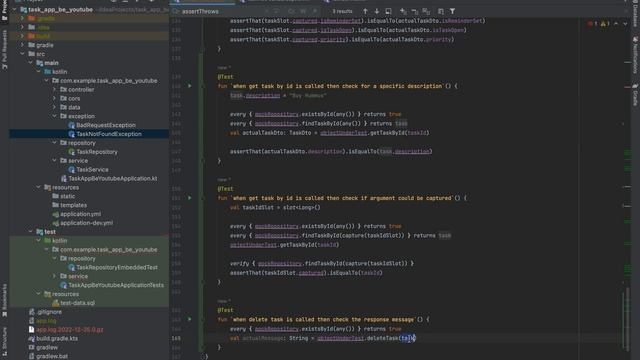Open the Pull Requests tool window
This screenshot has width=640, height=360.
(x=4, y=50)
